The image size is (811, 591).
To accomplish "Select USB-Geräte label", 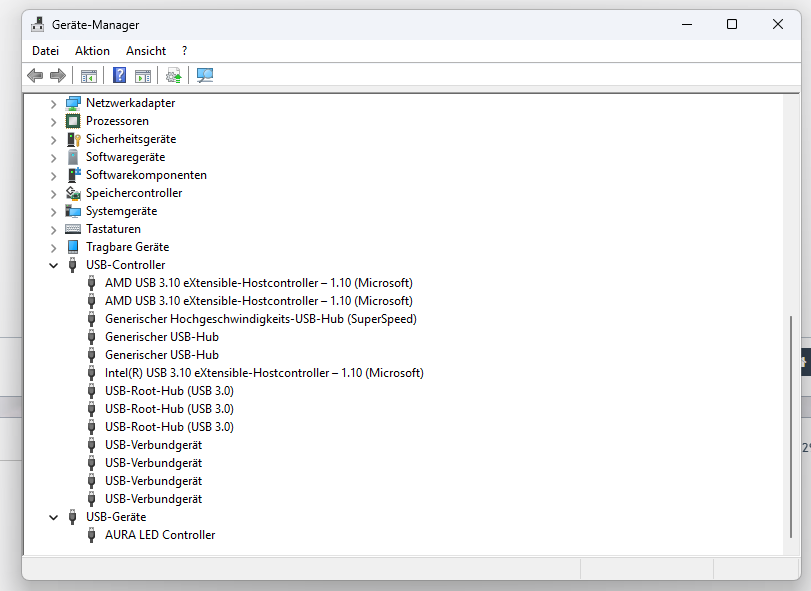I will 116,517.
